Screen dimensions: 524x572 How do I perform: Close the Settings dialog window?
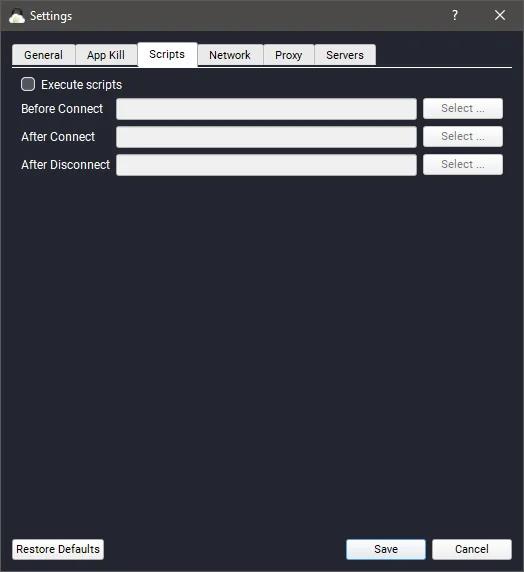(x=500, y=15)
